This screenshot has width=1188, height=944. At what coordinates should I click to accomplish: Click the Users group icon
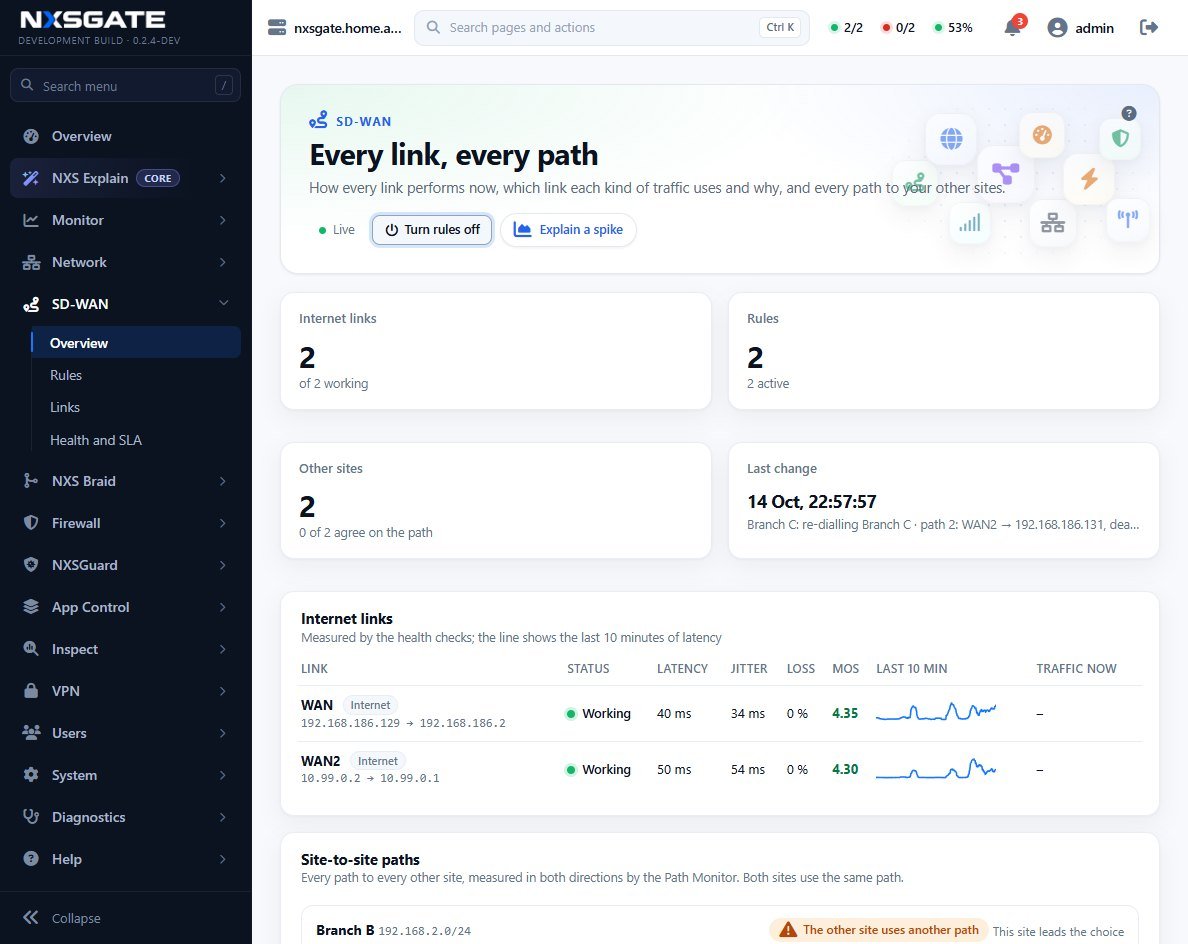(31, 733)
